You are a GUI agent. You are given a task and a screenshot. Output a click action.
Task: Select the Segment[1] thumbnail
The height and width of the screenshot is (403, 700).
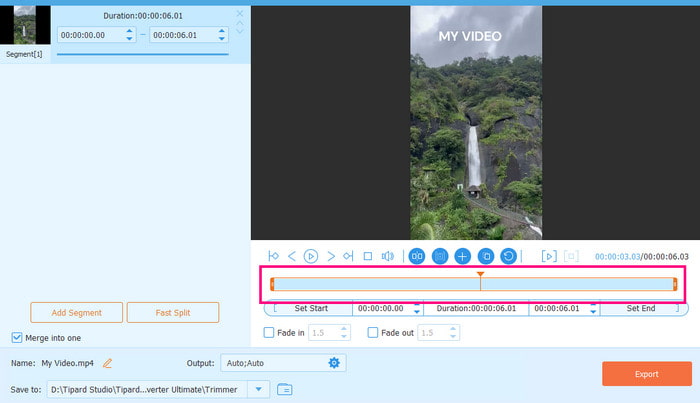(25, 25)
